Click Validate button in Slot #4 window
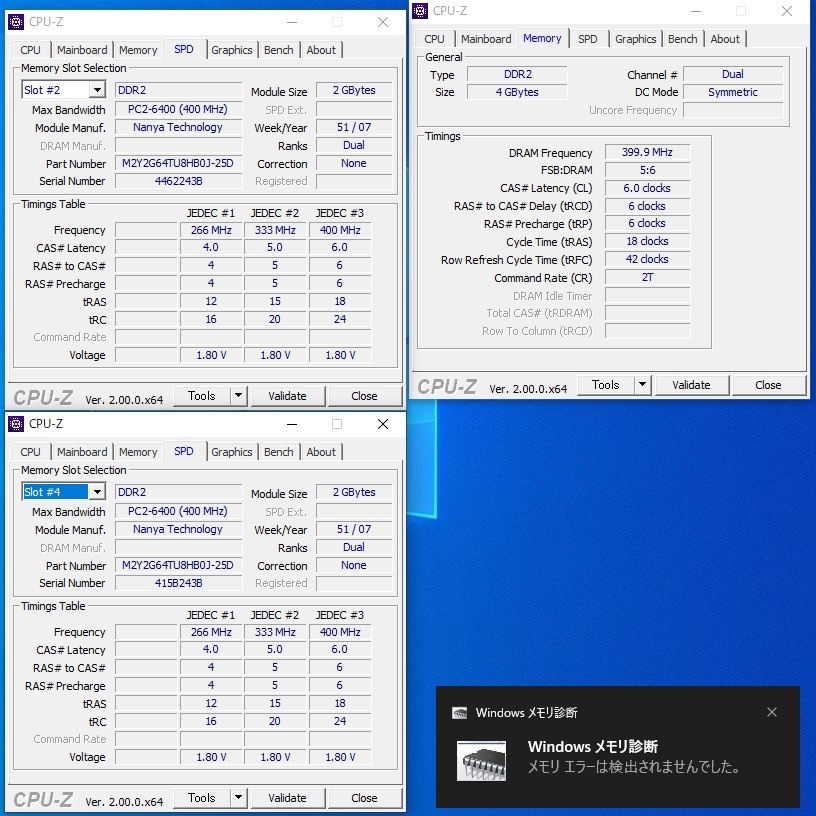The image size is (816, 816). [x=287, y=798]
